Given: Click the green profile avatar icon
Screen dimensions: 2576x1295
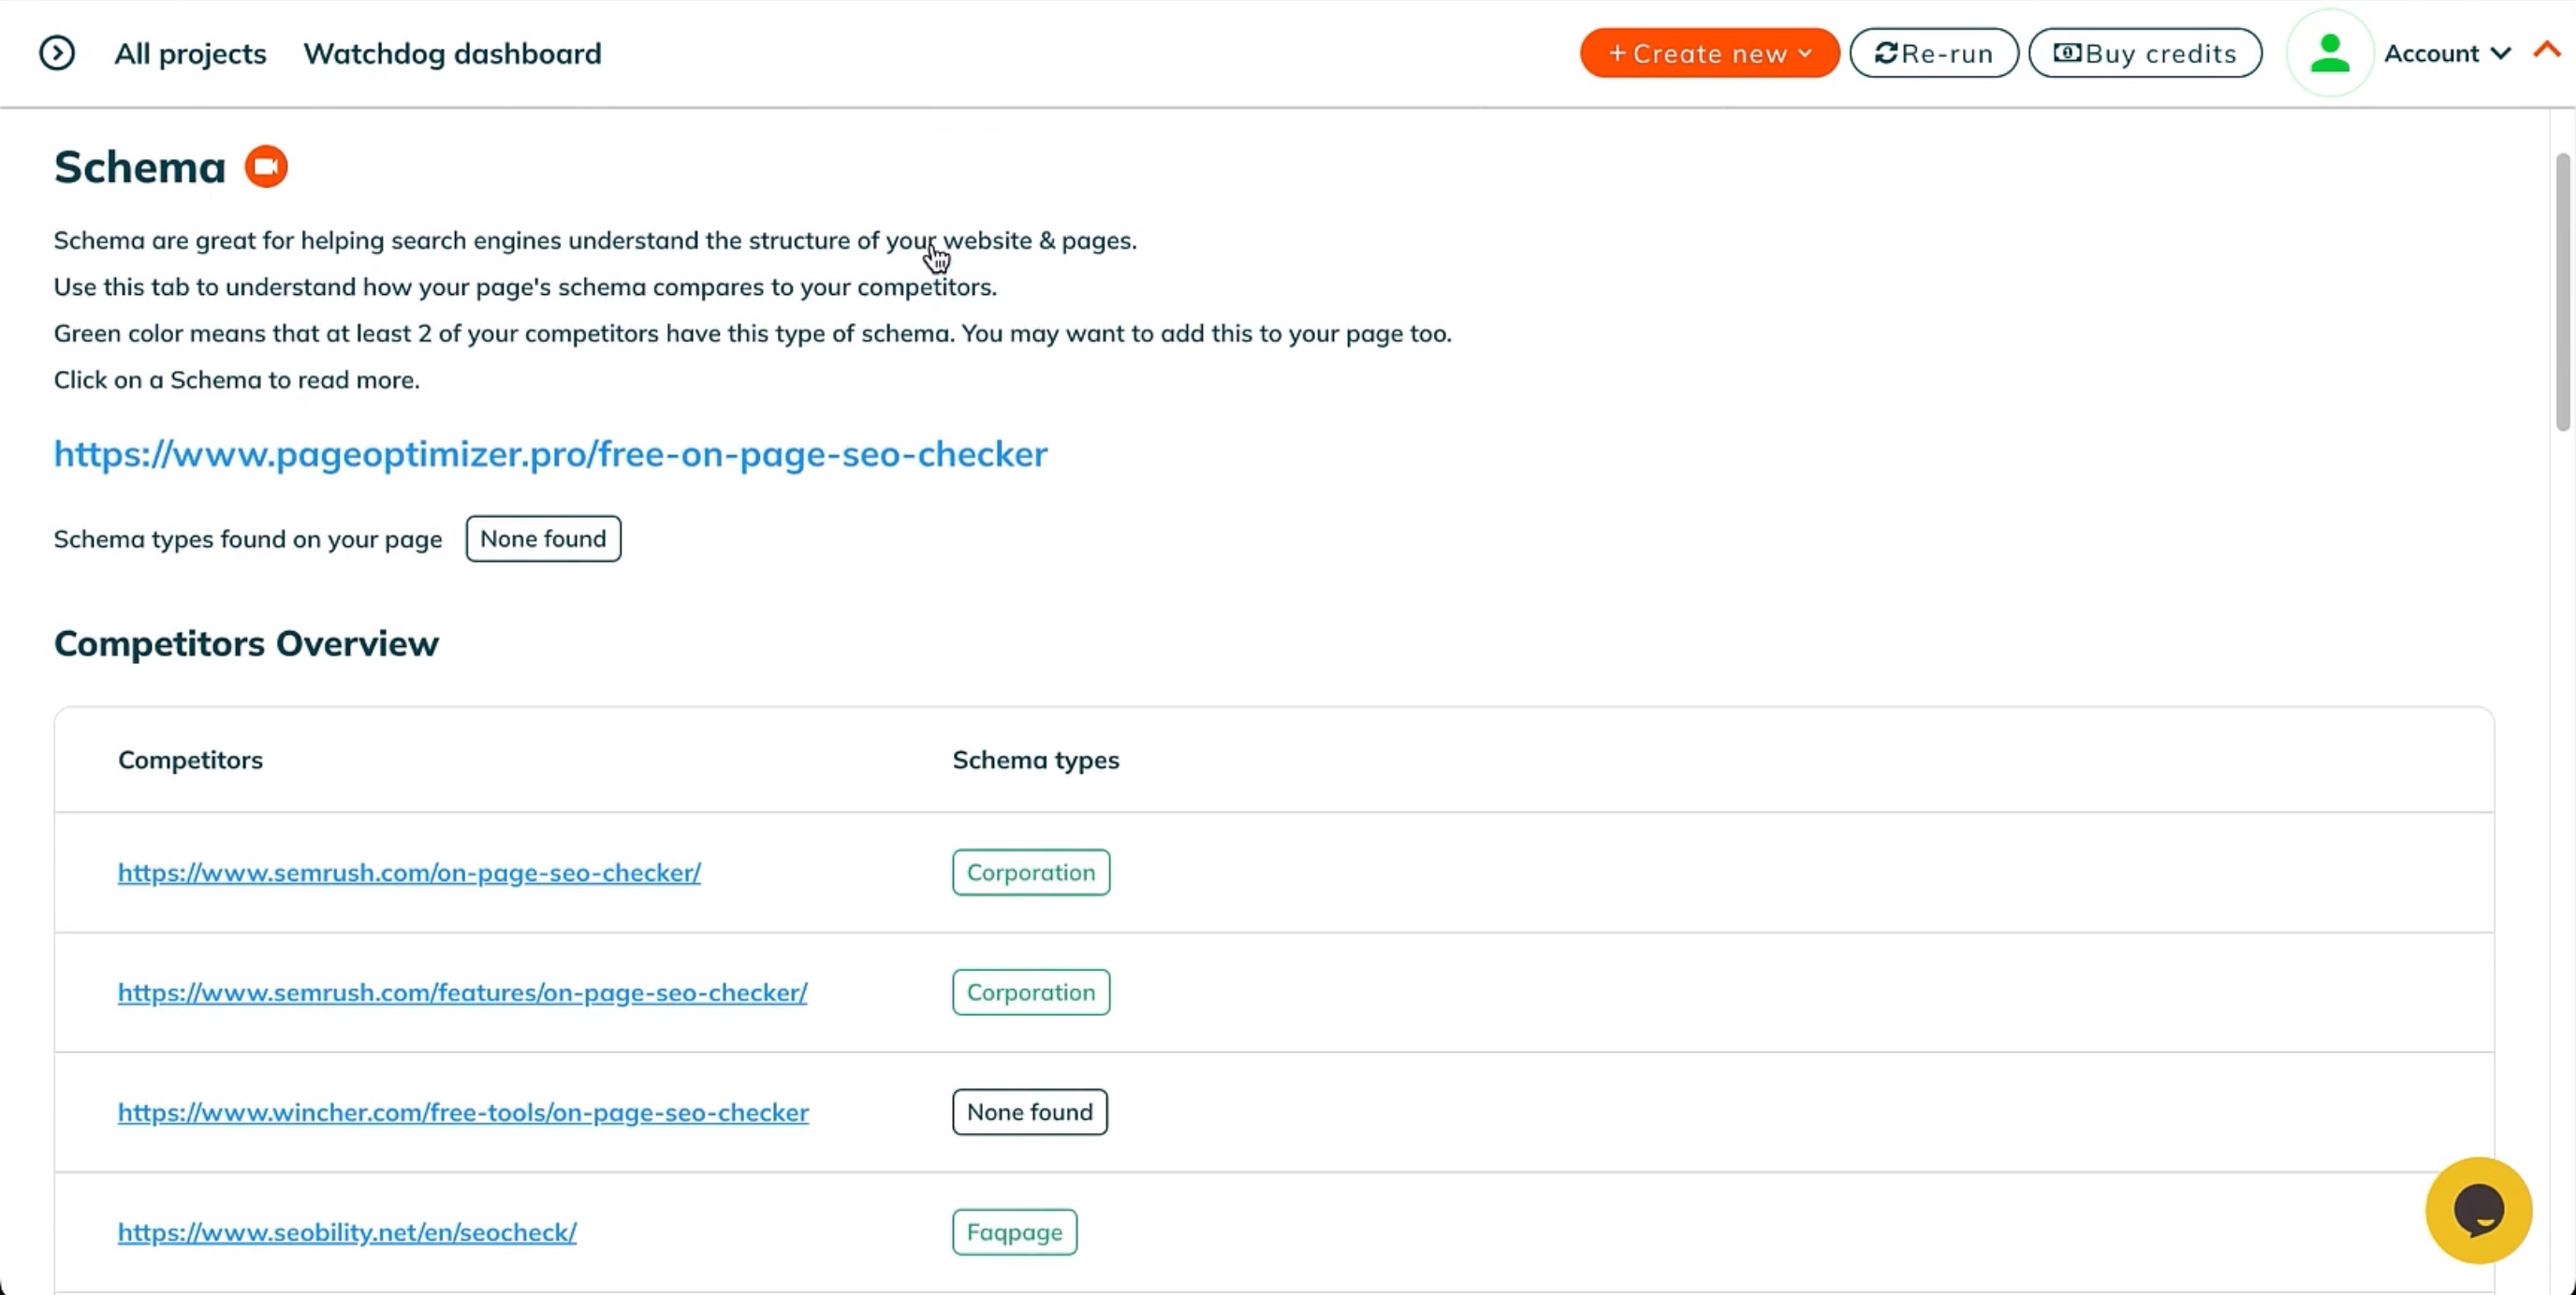Looking at the screenshot, I should pyautogui.click(x=2329, y=52).
